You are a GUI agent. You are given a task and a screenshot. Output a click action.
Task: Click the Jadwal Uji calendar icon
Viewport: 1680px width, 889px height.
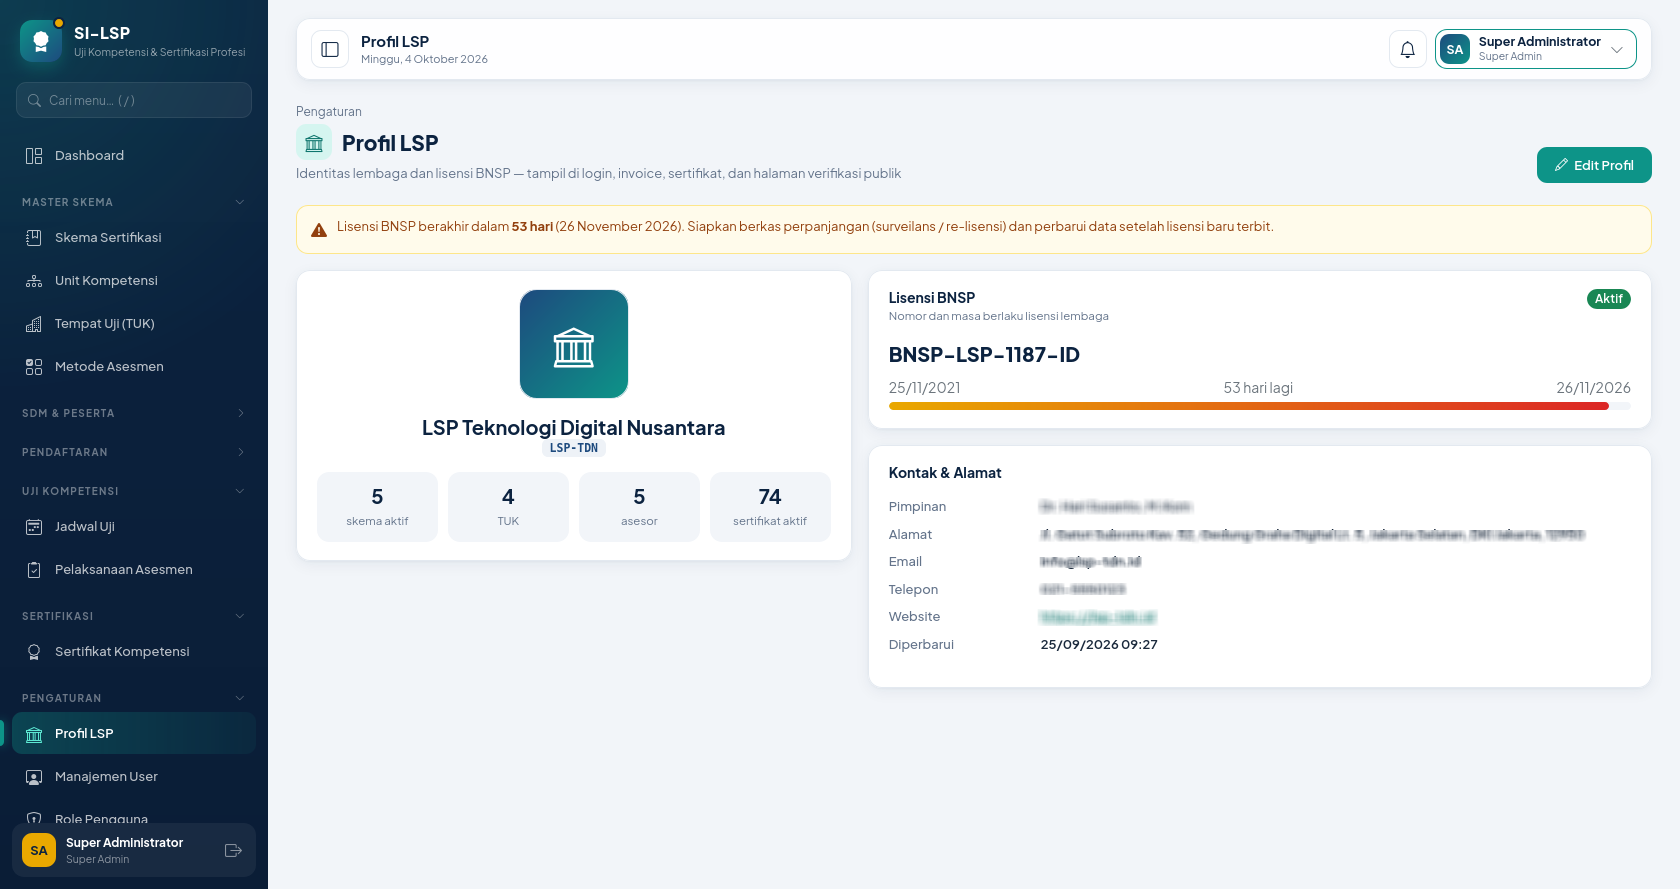pos(34,527)
